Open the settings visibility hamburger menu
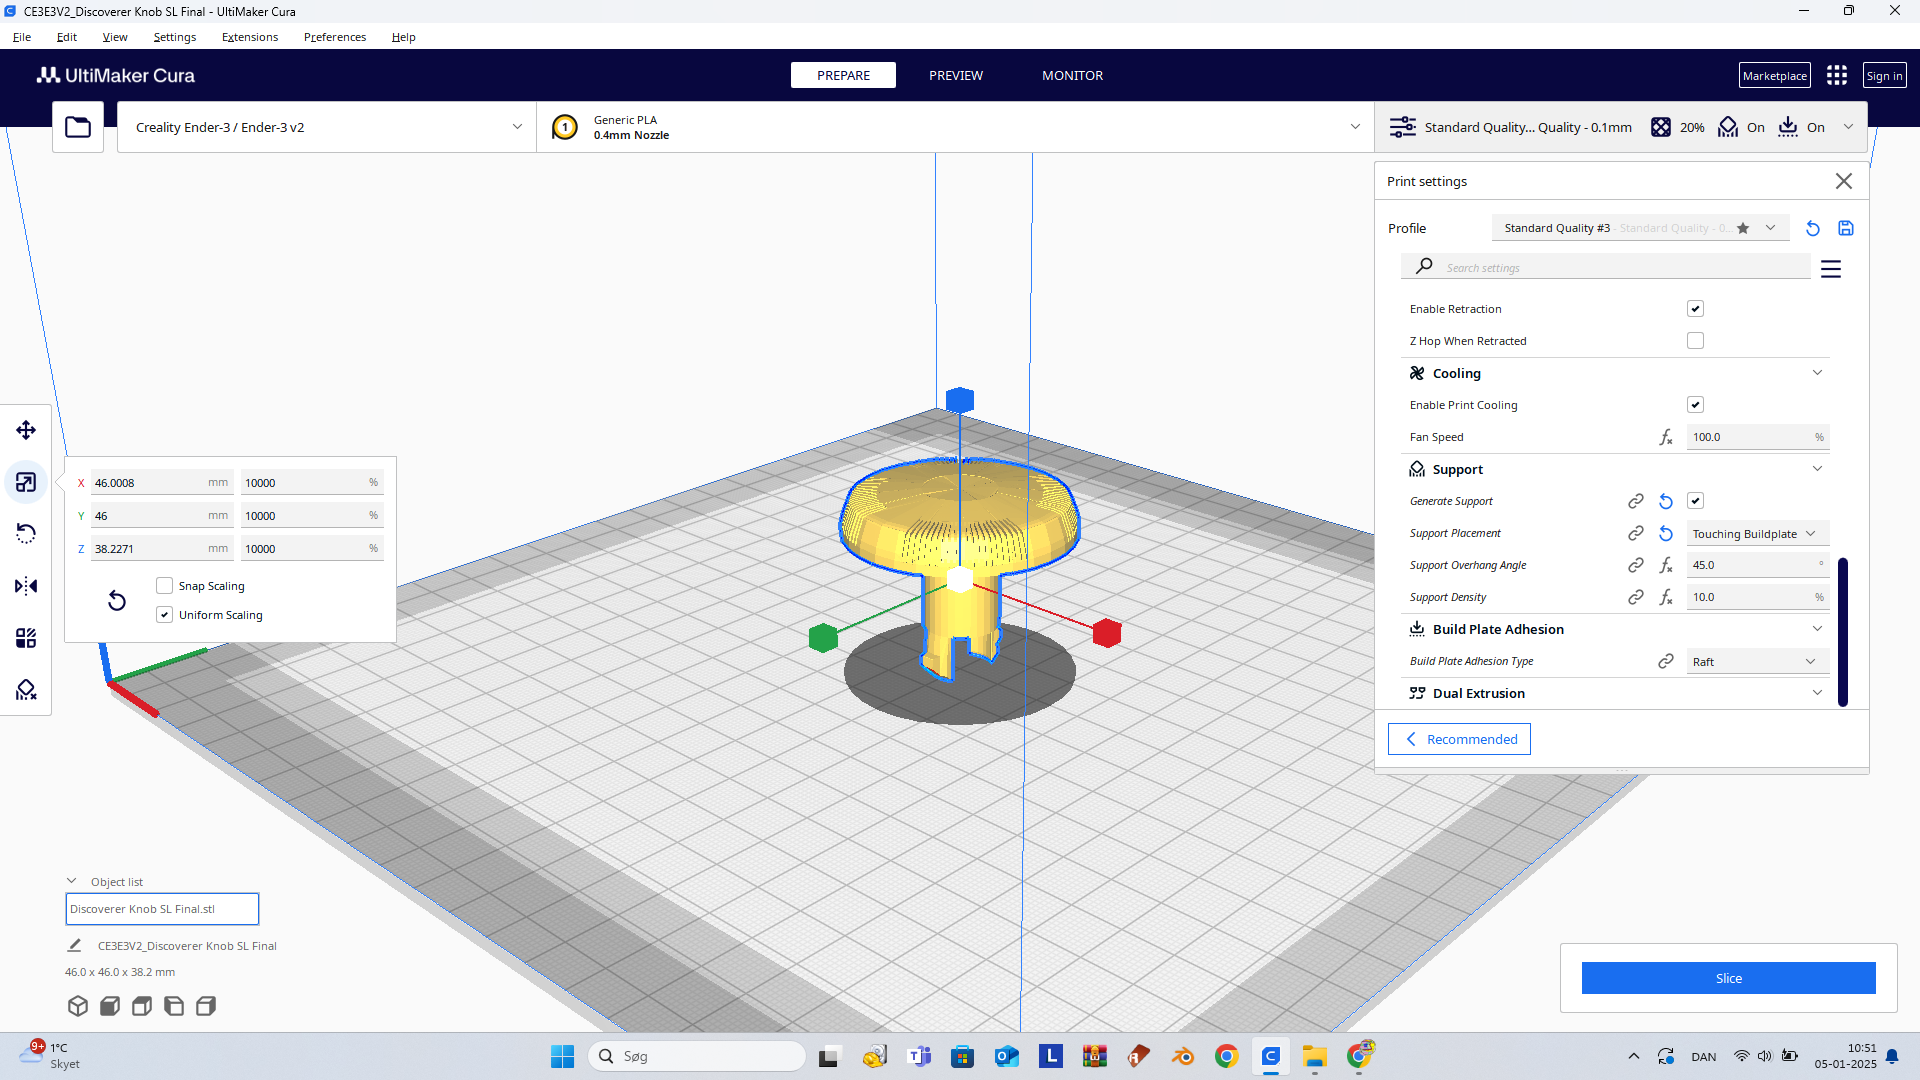 tap(1831, 269)
